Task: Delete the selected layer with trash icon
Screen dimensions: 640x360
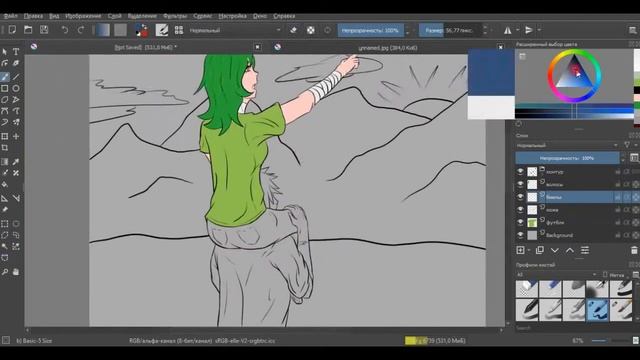Action: pyautogui.click(x=634, y=250)
